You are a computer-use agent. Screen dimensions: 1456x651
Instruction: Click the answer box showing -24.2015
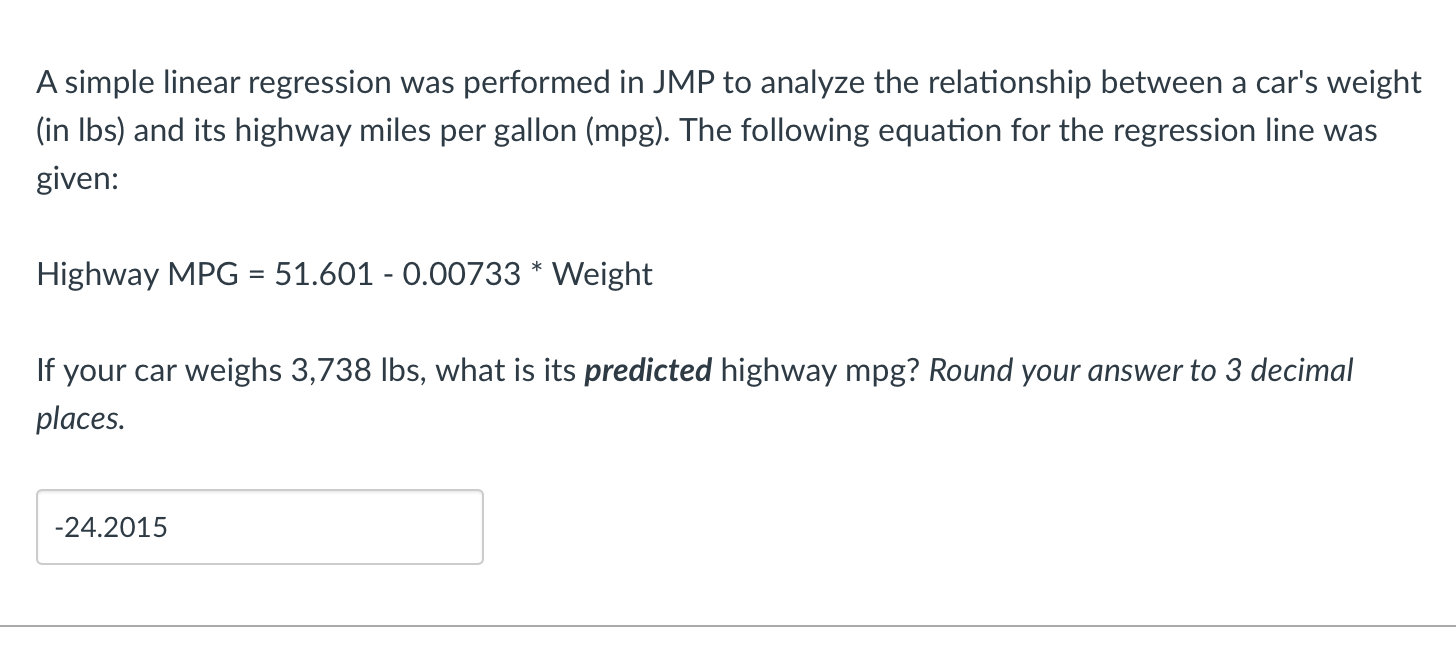pos(260,527)
